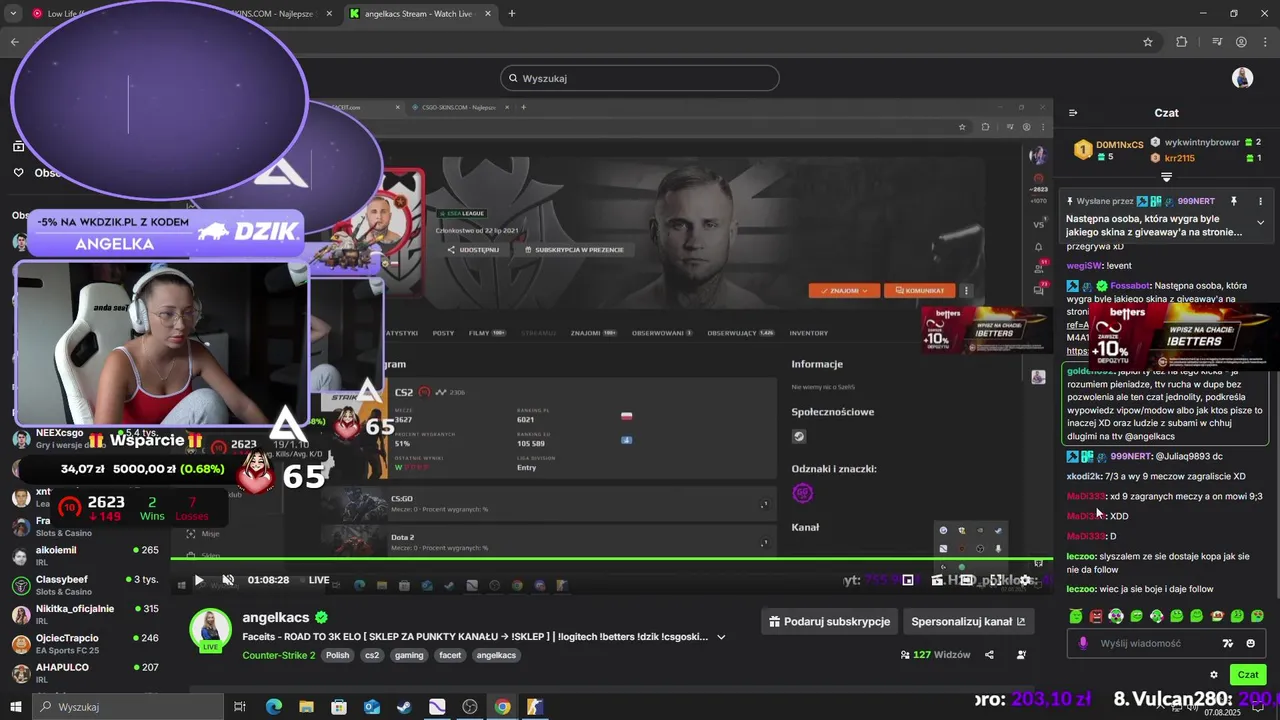
Task: Expand the pinned message chevron
Action: 1260,222
